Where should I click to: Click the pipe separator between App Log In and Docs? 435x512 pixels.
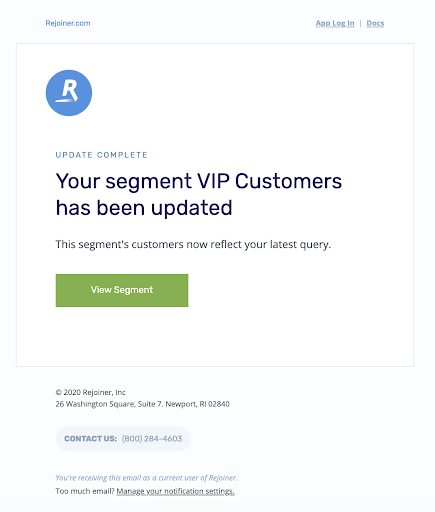coord(360,23)
